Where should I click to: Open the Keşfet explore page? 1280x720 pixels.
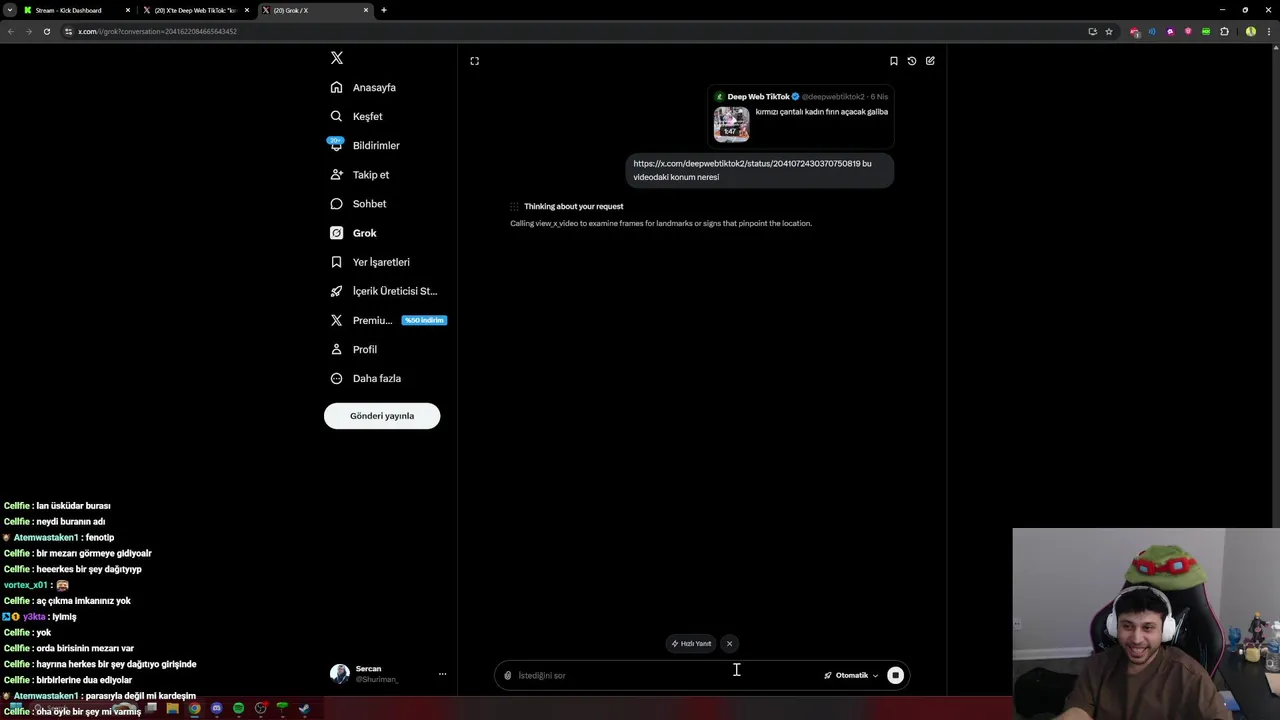pos(357,116)
